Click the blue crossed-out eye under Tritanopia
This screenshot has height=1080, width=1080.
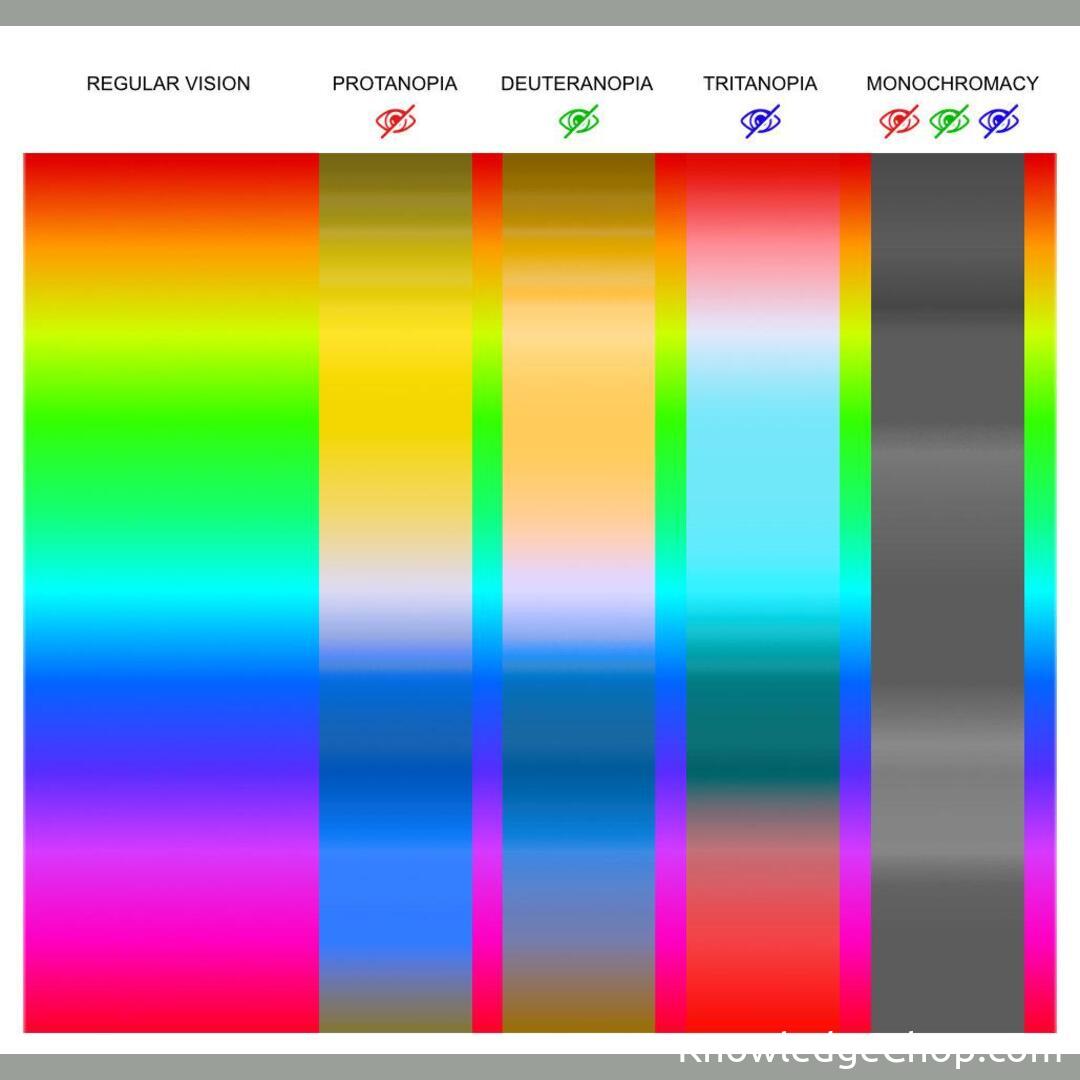(x=761, y=121)
